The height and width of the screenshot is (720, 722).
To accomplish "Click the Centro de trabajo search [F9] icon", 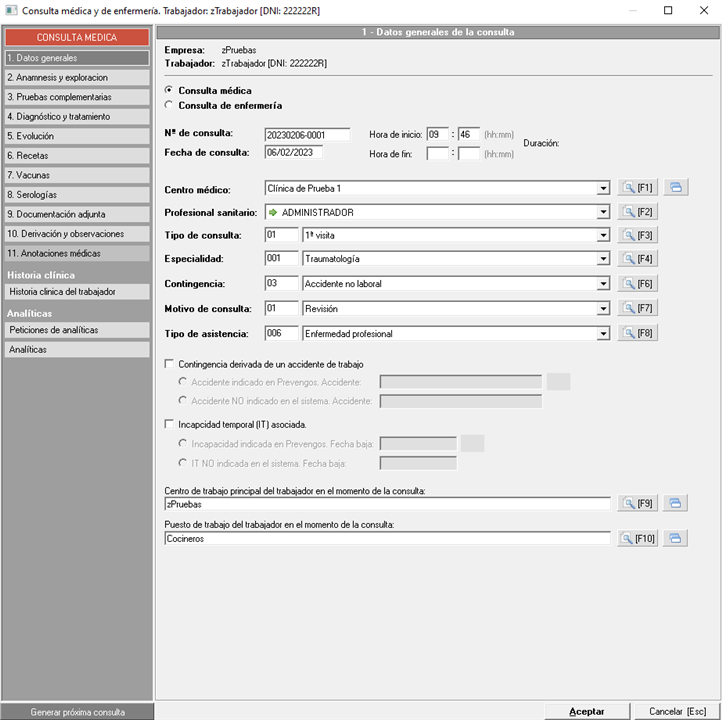I will click(x=636, y=504).
